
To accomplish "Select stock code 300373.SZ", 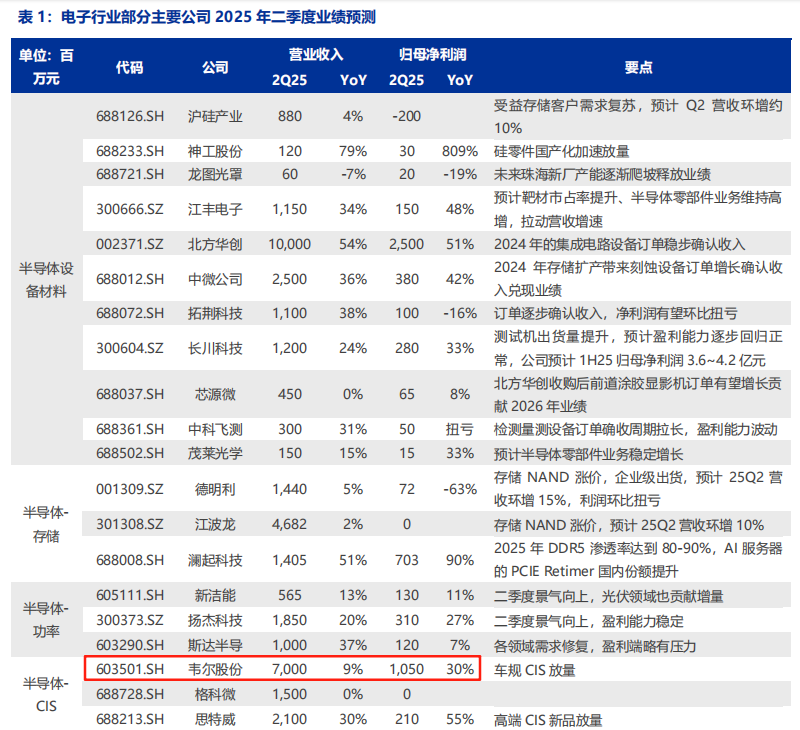I will click(x=130, y=620).
